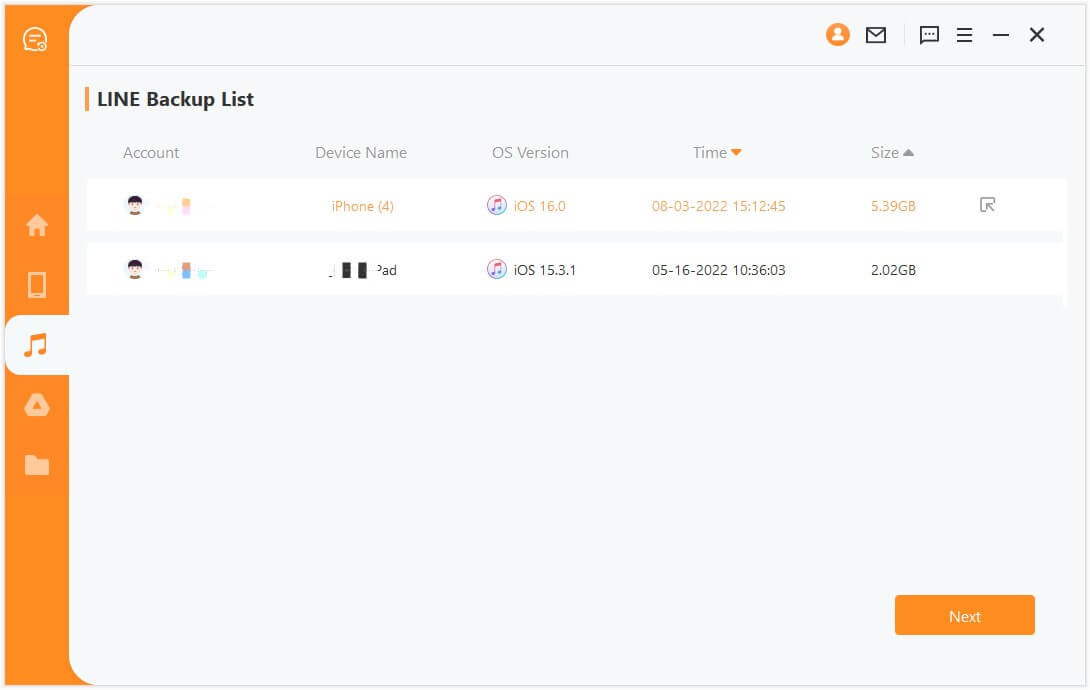Open the device section in the sidebar
The height and width of the screenshot is (690, 1090).
(37, 285)
